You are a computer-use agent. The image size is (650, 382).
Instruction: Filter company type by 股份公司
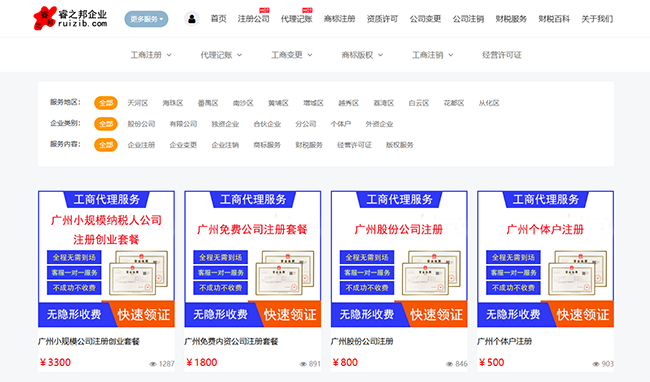click(141, 124)
